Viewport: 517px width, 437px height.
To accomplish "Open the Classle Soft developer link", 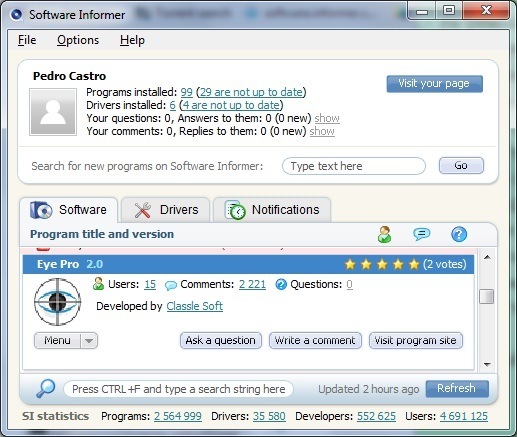I will tap(195, 306).
